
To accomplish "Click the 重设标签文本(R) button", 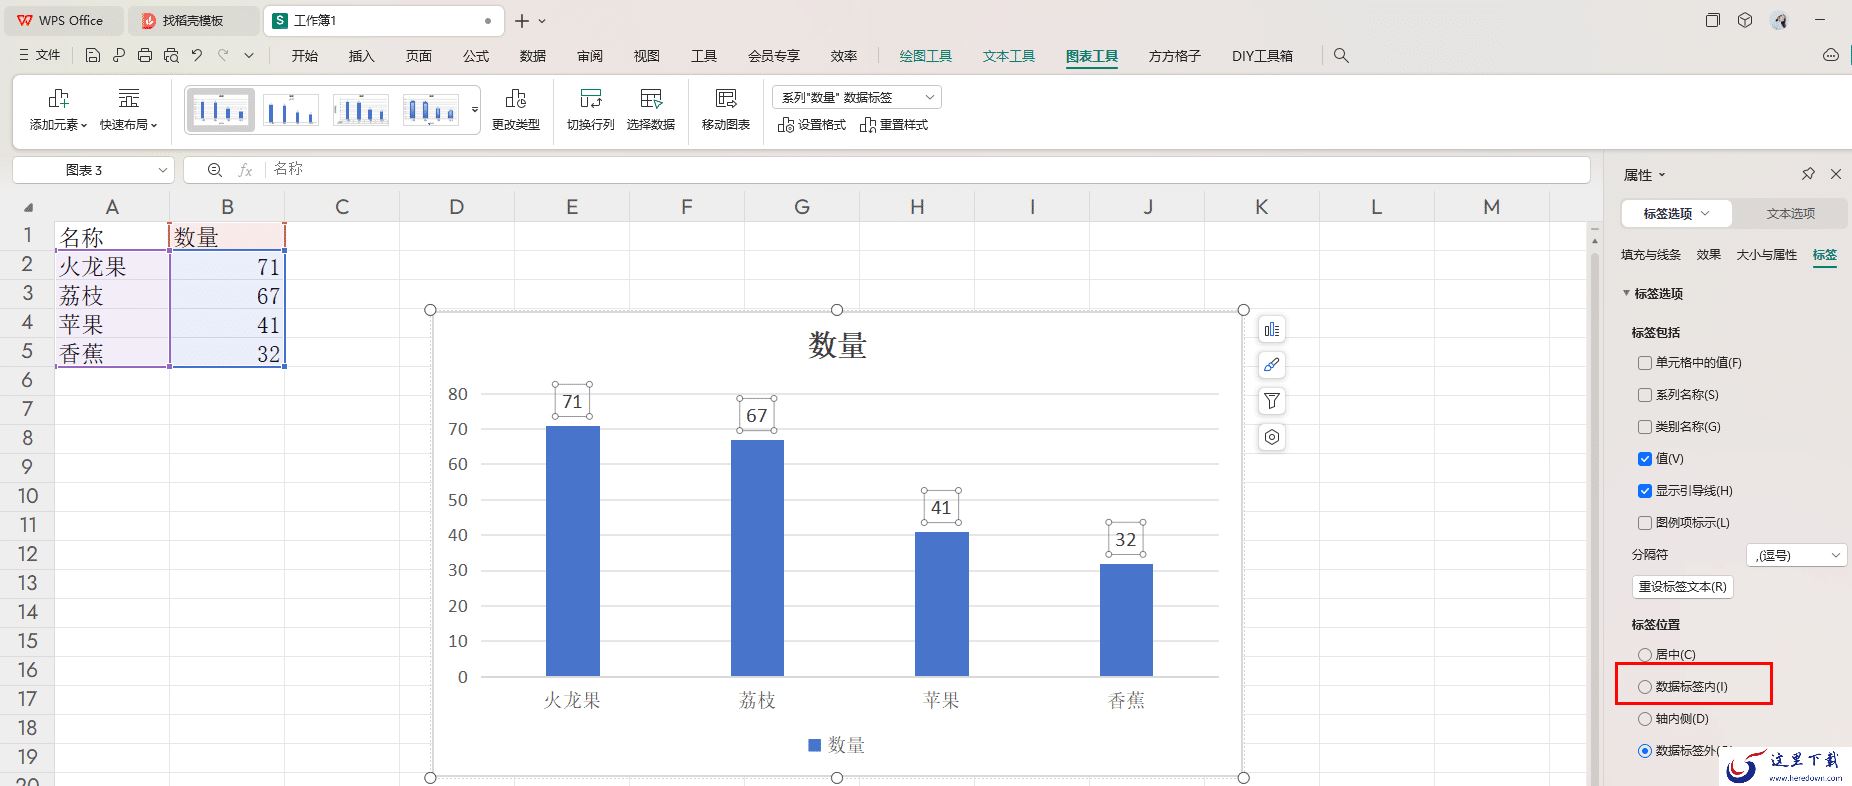I will click(x=1682, y=587).
